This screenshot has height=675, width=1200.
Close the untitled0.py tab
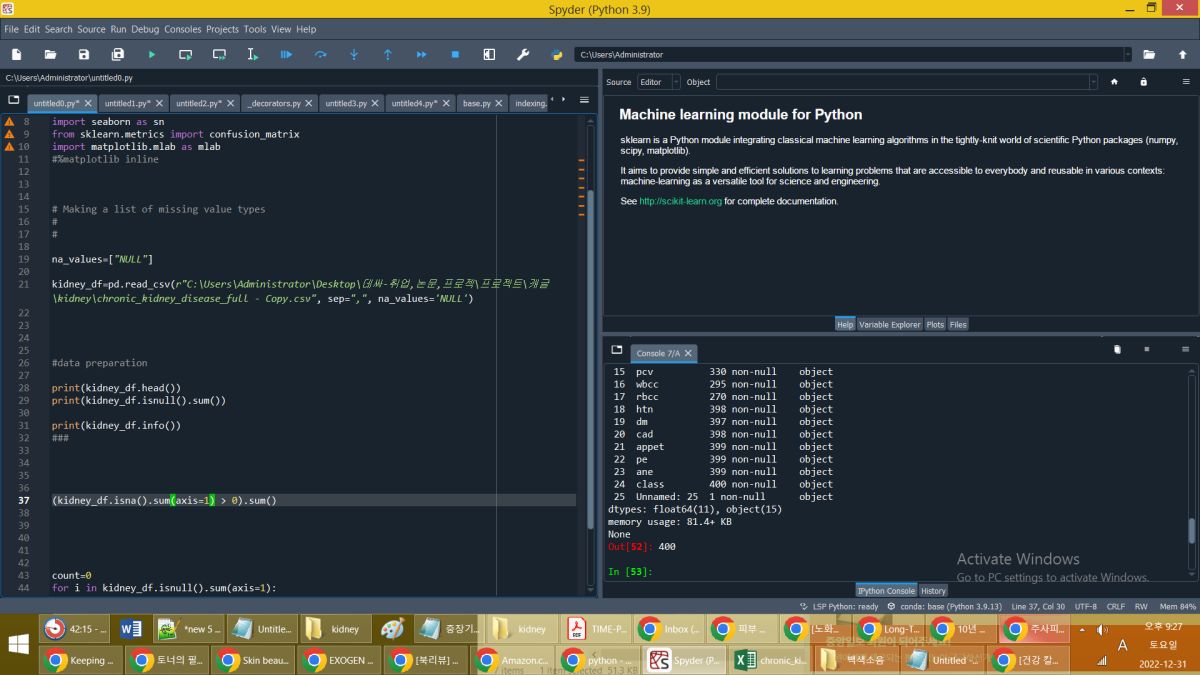tap(88, 103)
